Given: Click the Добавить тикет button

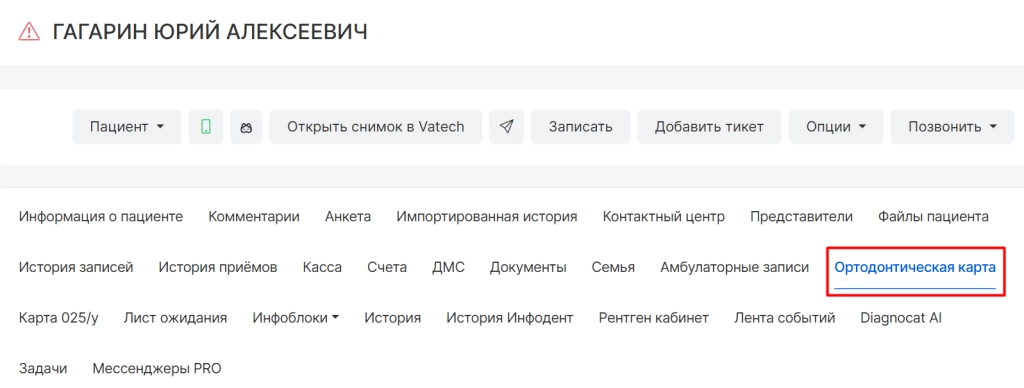Looking at the screenshot, I should point(709,127).
